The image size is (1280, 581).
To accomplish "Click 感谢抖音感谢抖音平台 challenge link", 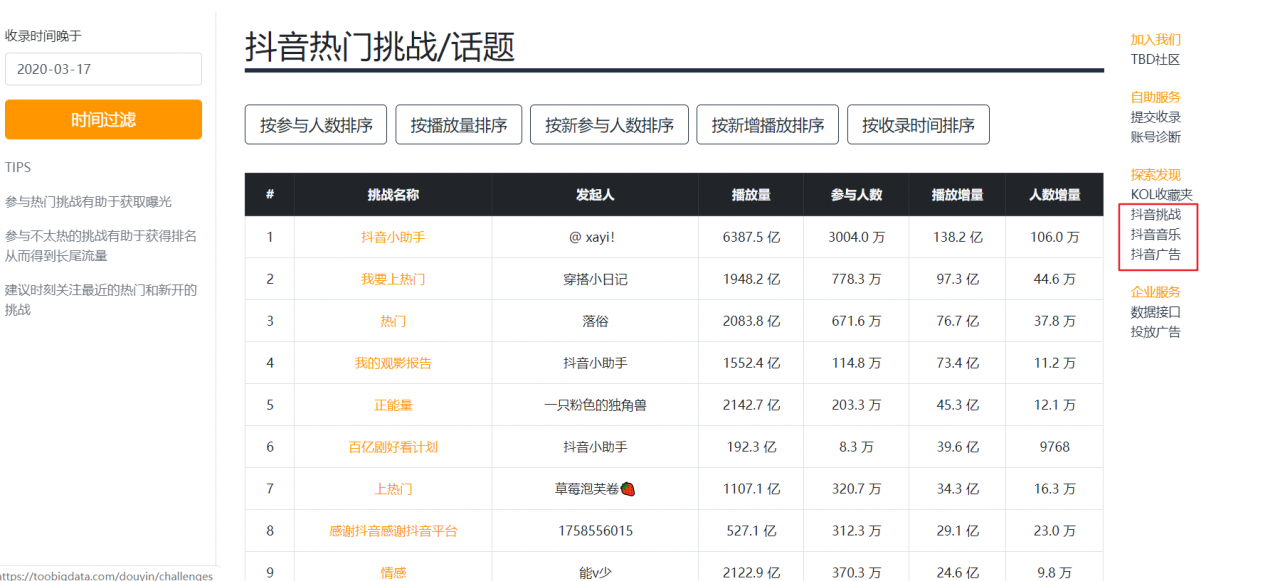I will click(x=393, y=531).
